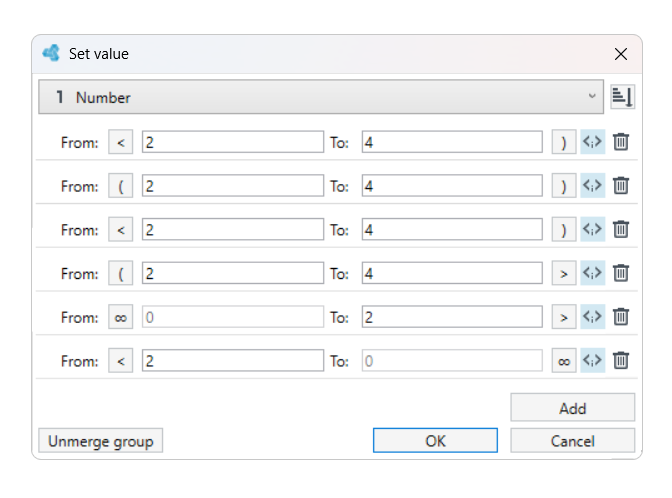Toggle the From '<' bracket in third row
The image size is (672, 498).
click(120, 229)
